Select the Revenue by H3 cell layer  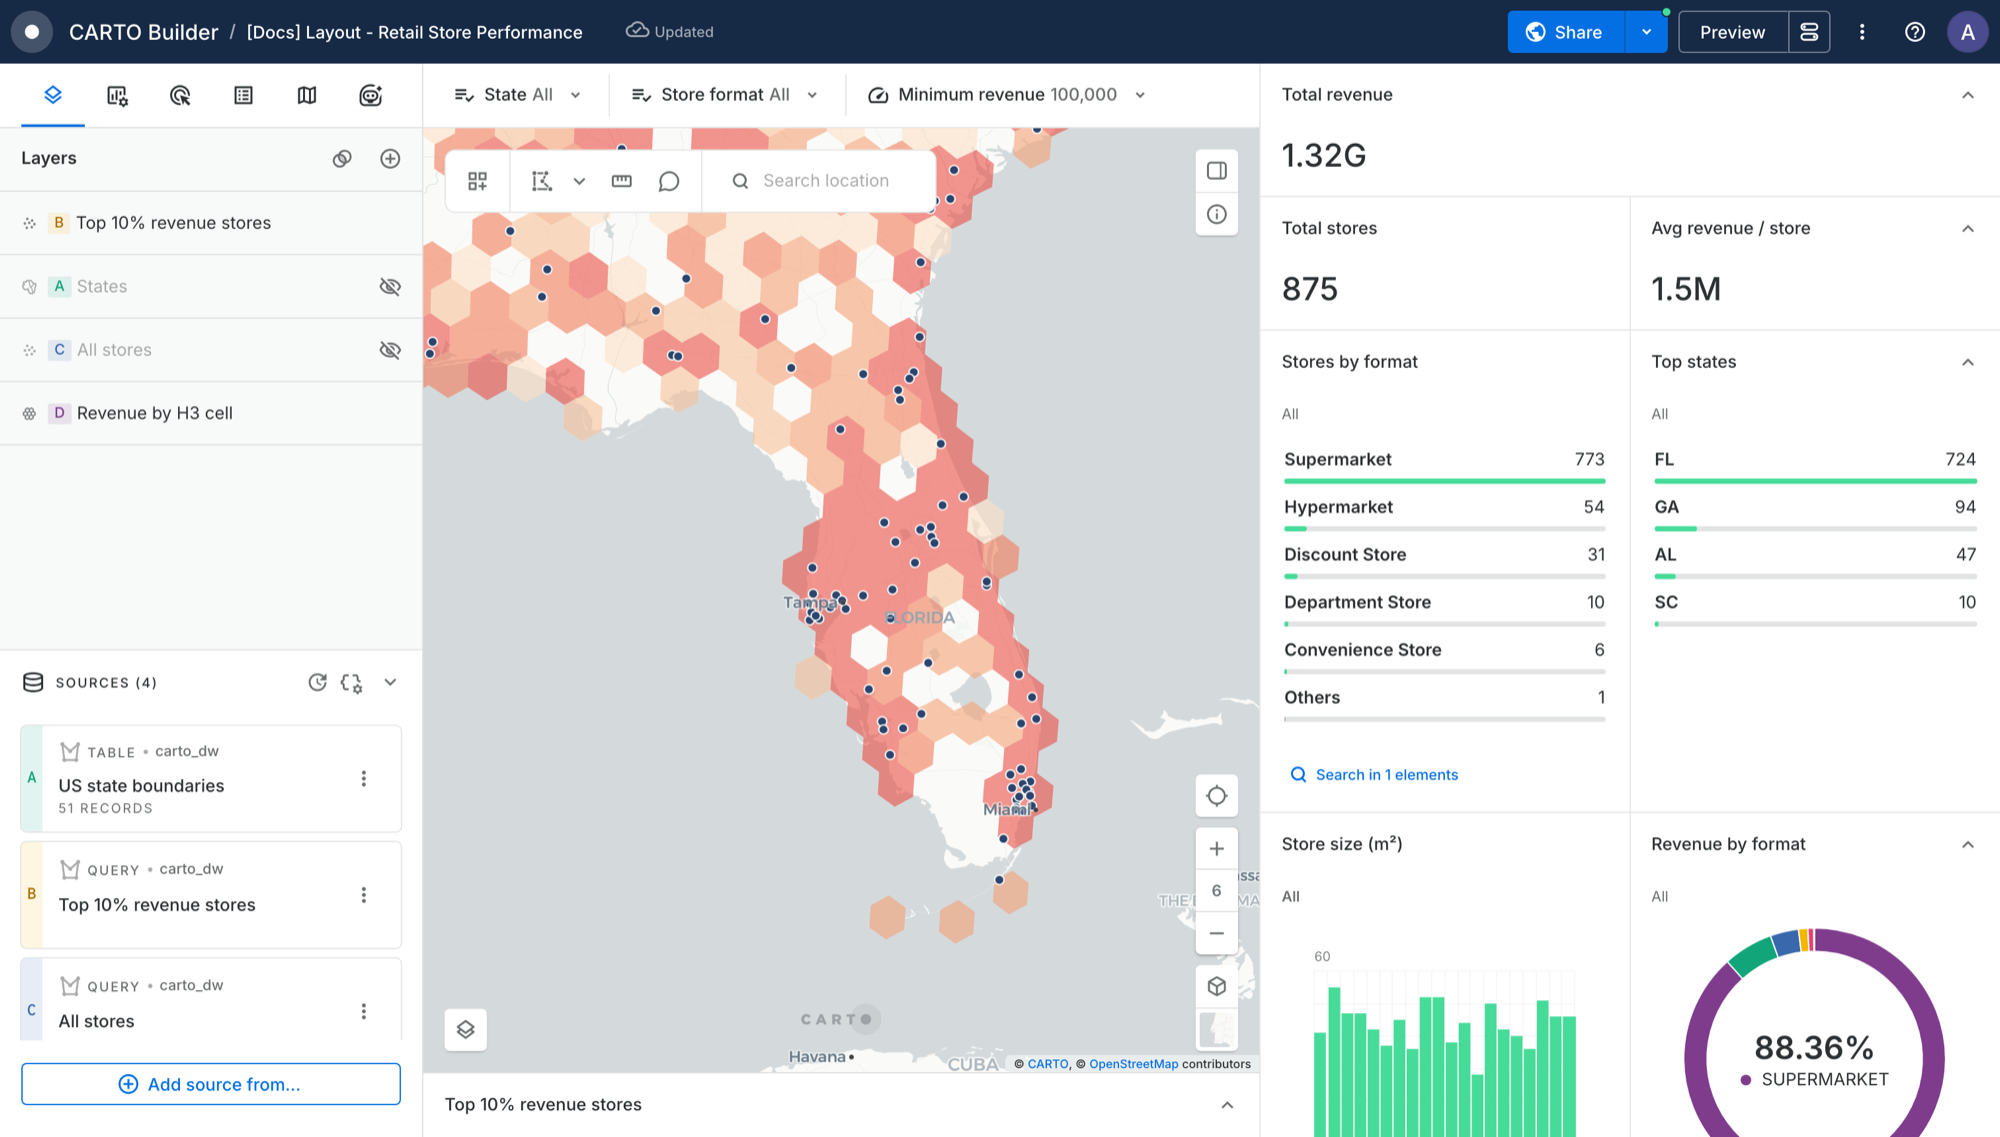pos(211,413)
